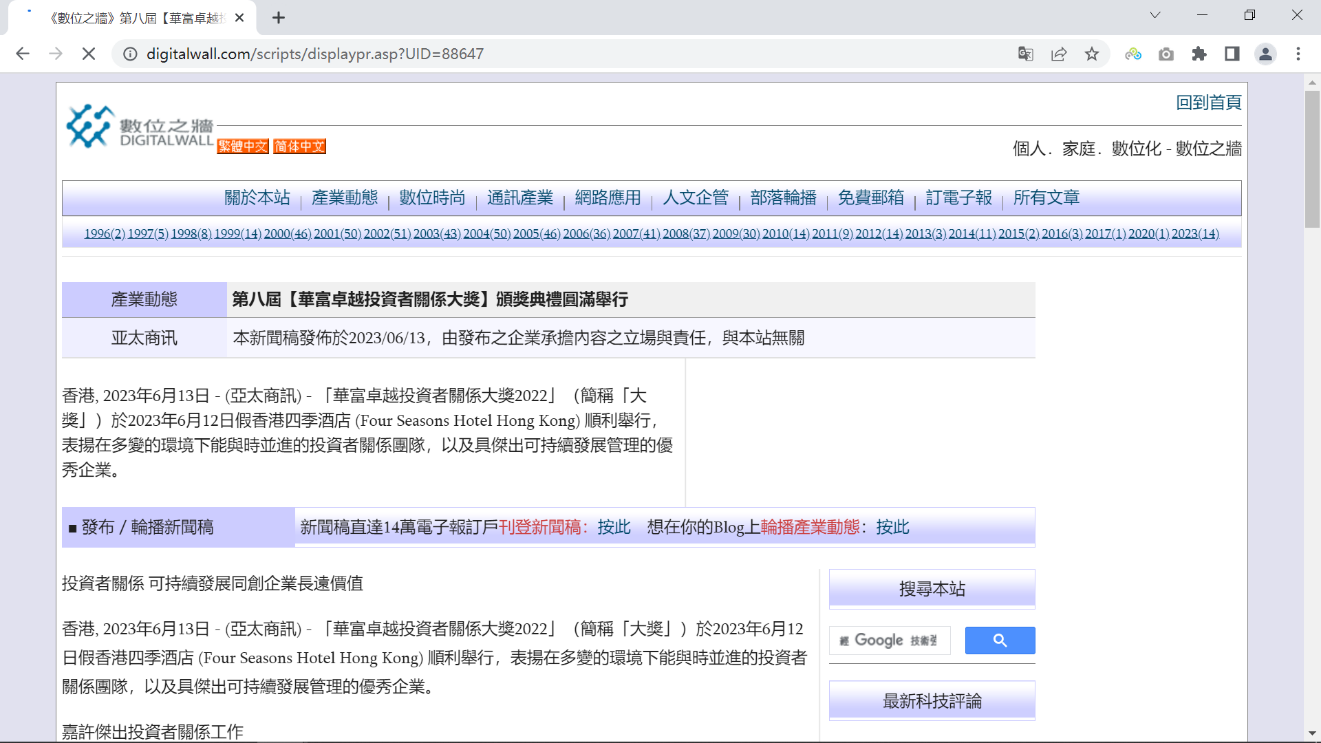
Task: Open the 2020(1) archive link
Action: (x=1148, y=234)
